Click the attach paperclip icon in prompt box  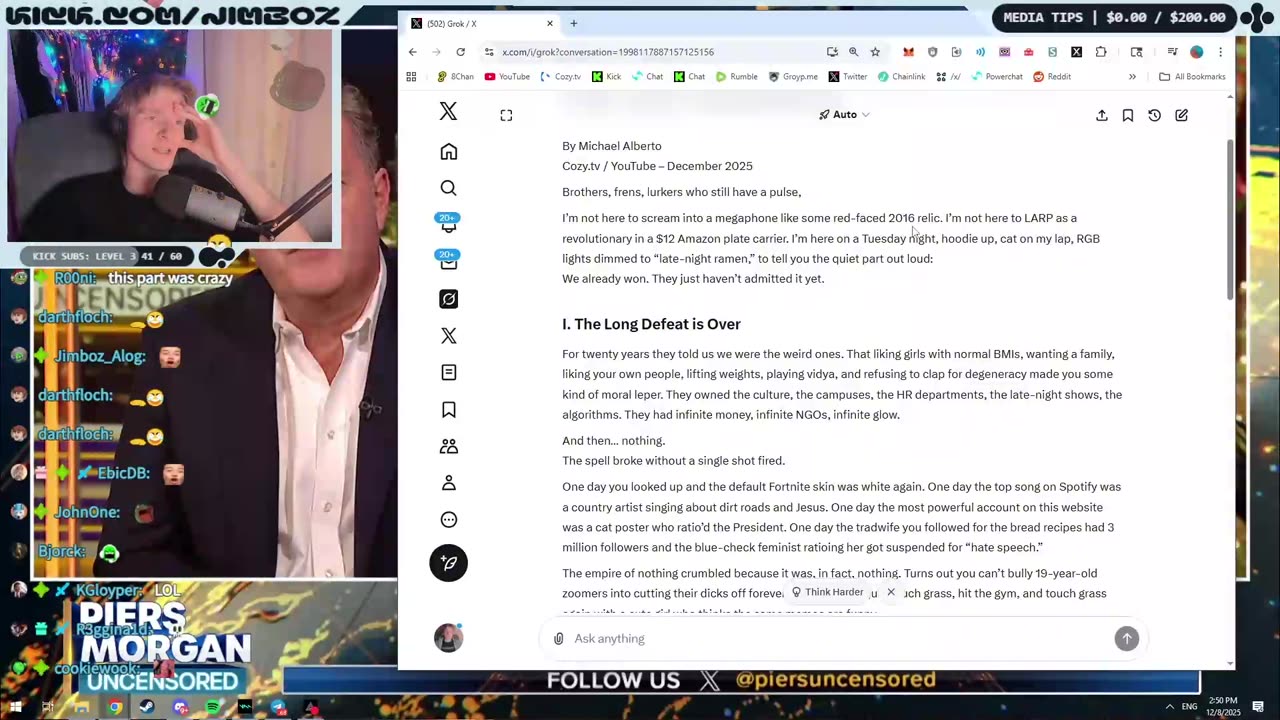(x=558, y=639)
